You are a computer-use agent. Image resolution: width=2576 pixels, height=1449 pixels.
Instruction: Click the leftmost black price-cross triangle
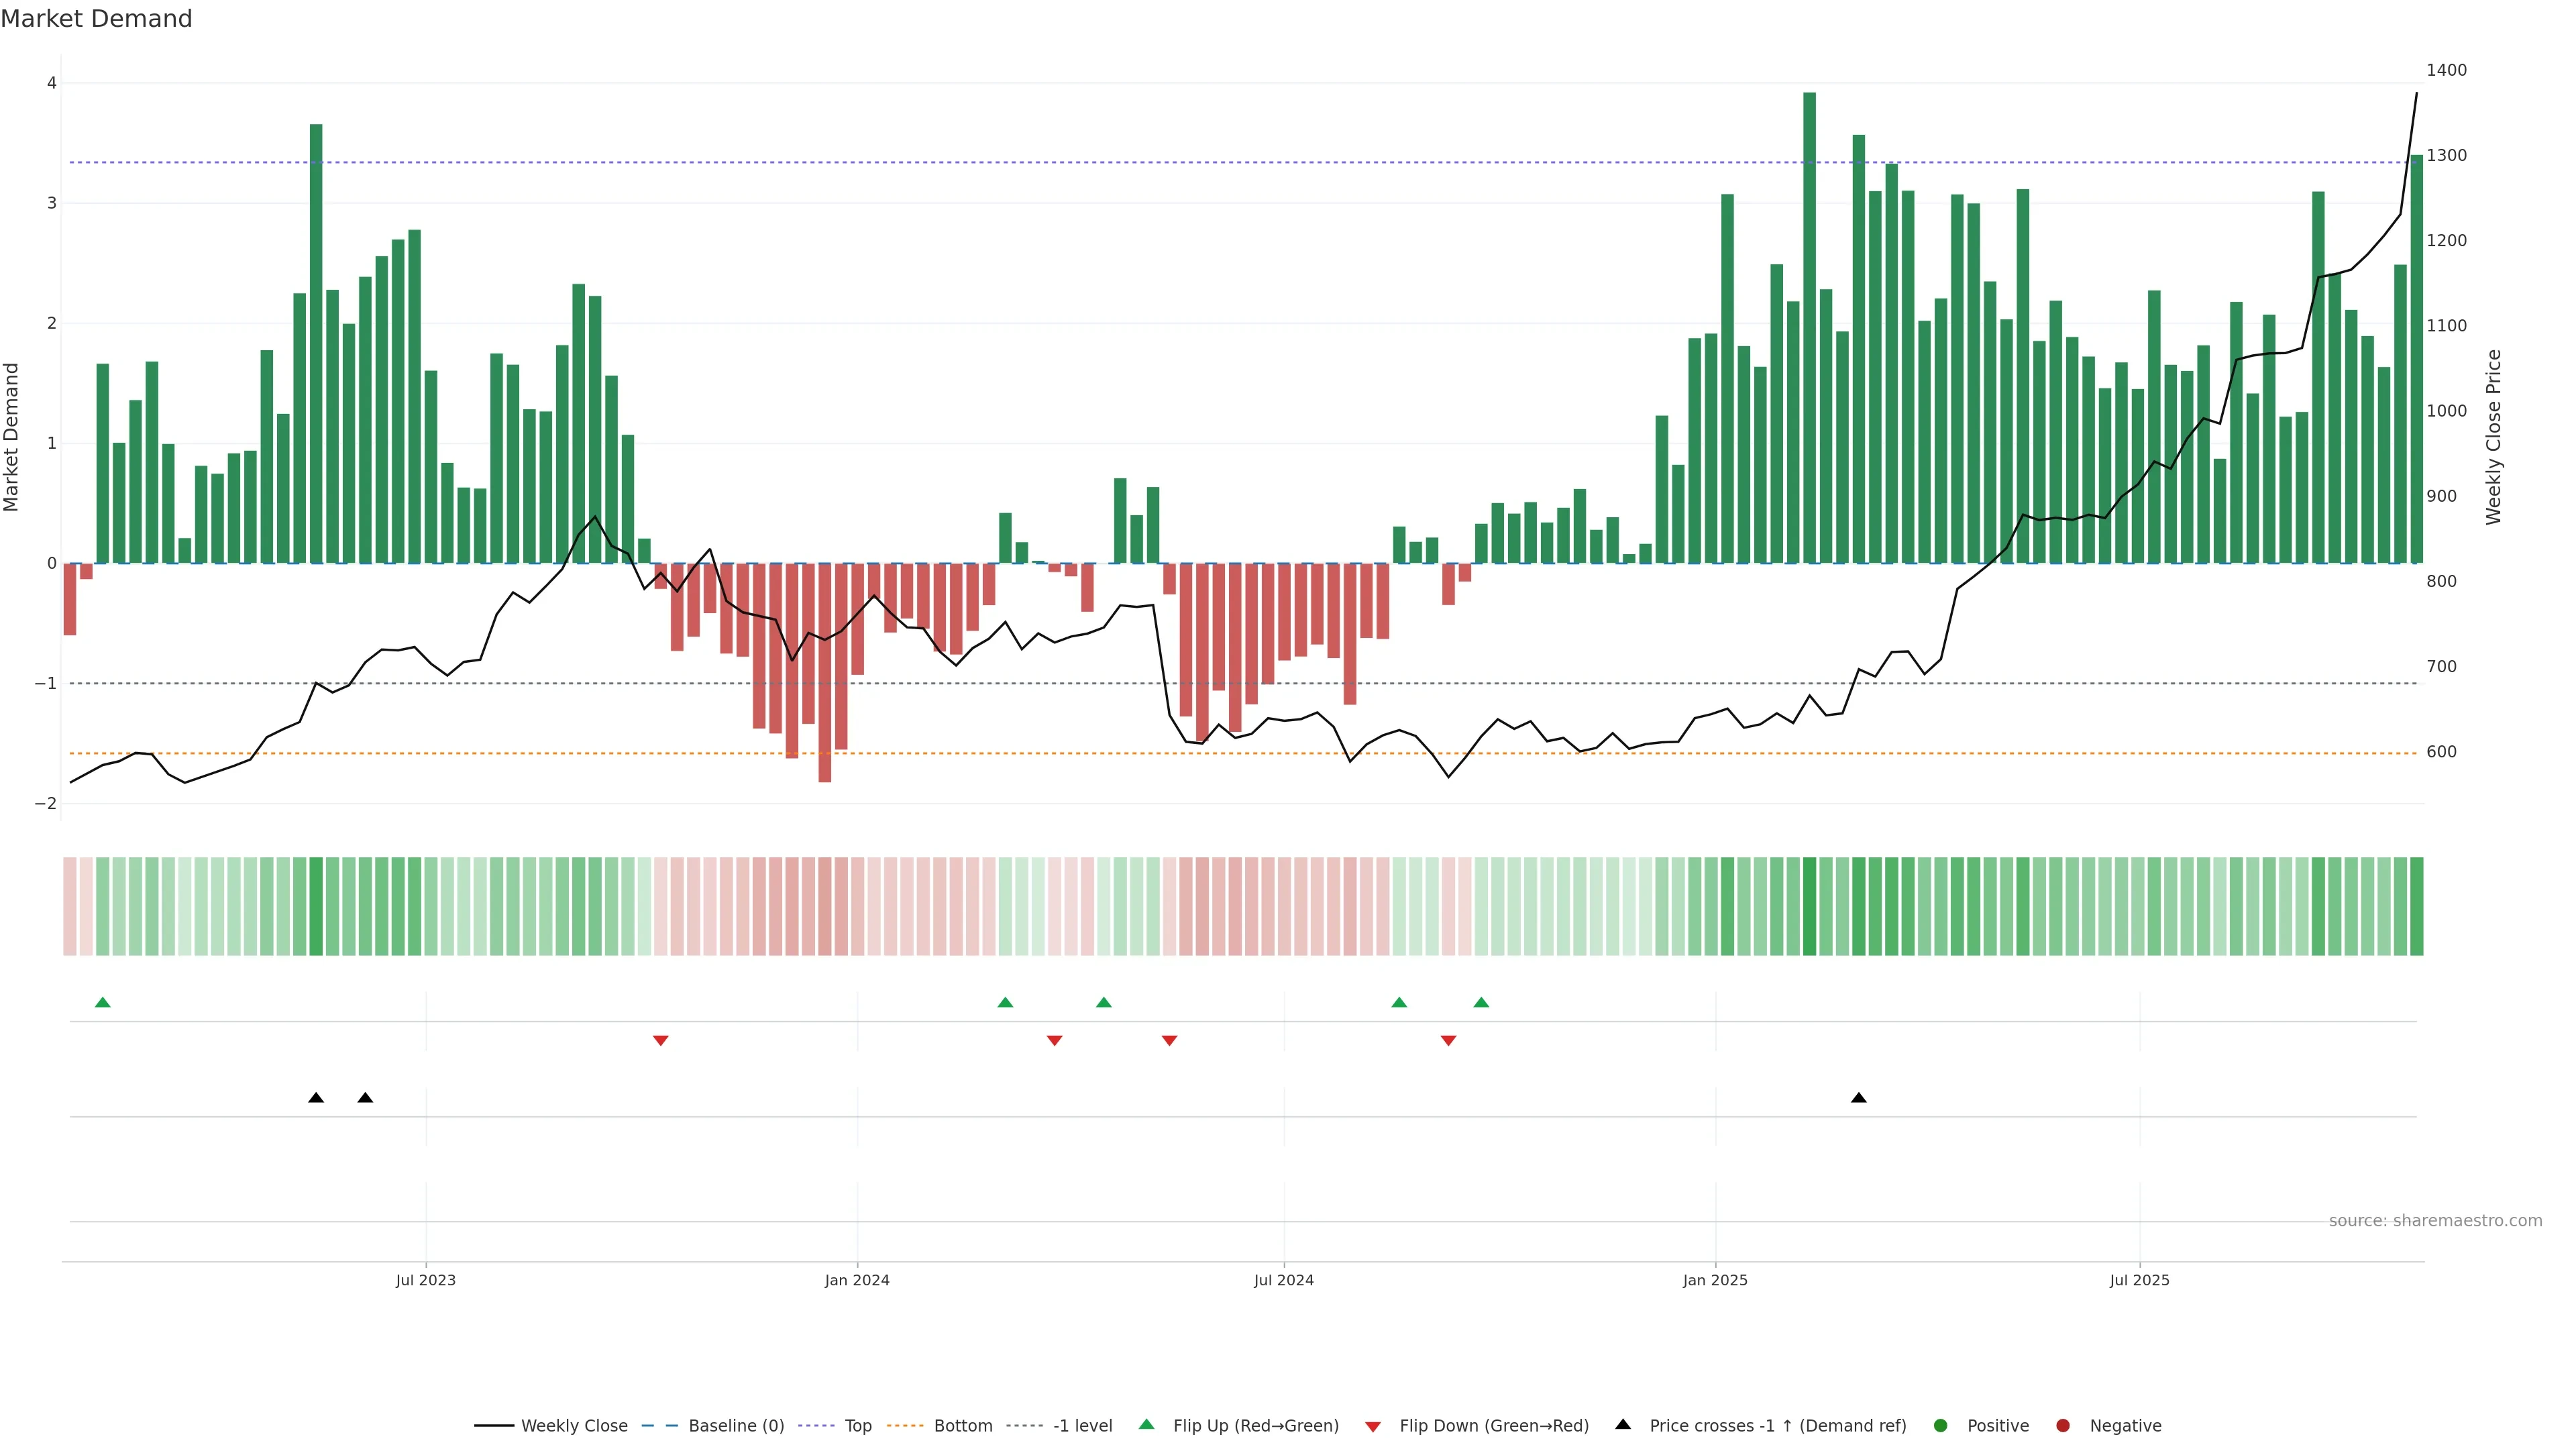click(x=316, y=1098)
